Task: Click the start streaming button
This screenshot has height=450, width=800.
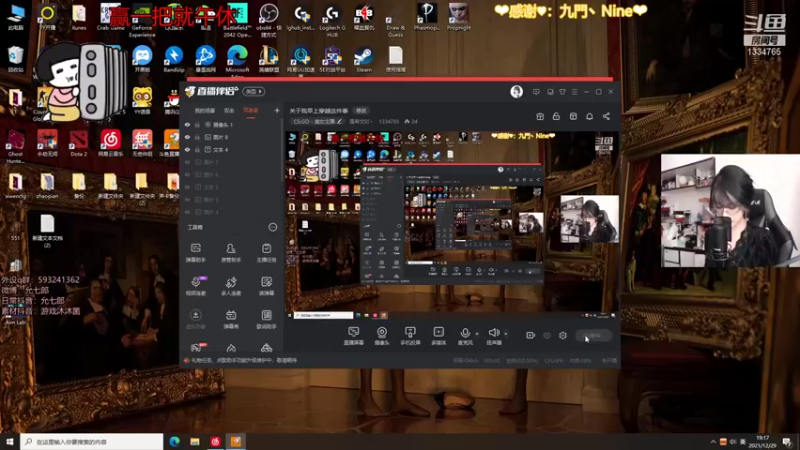Action: click(x=593, y=335)
